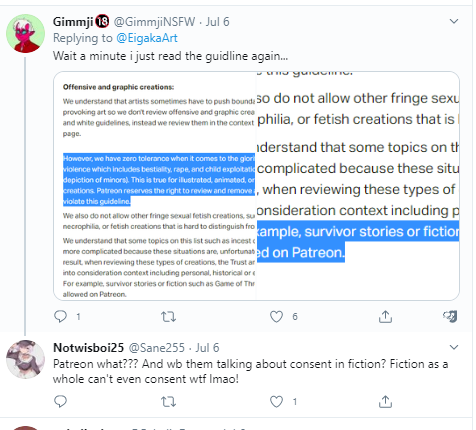476x430 pixels.
Task: Open Notwisboi25's display name profile
Action: click(88, 348)
